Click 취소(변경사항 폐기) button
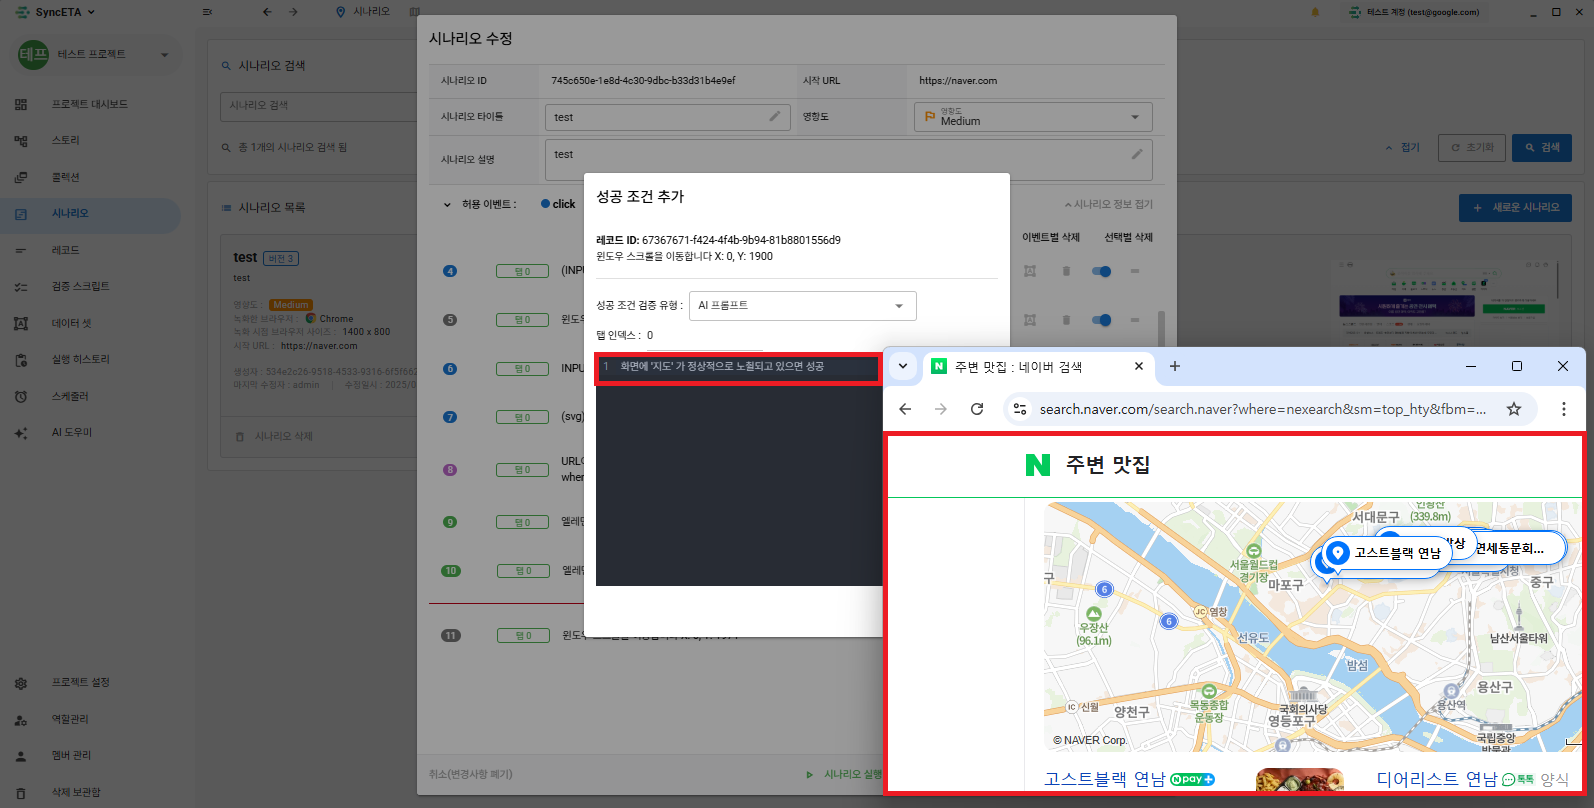This screenshot has width=1594, height=808. 471,775
